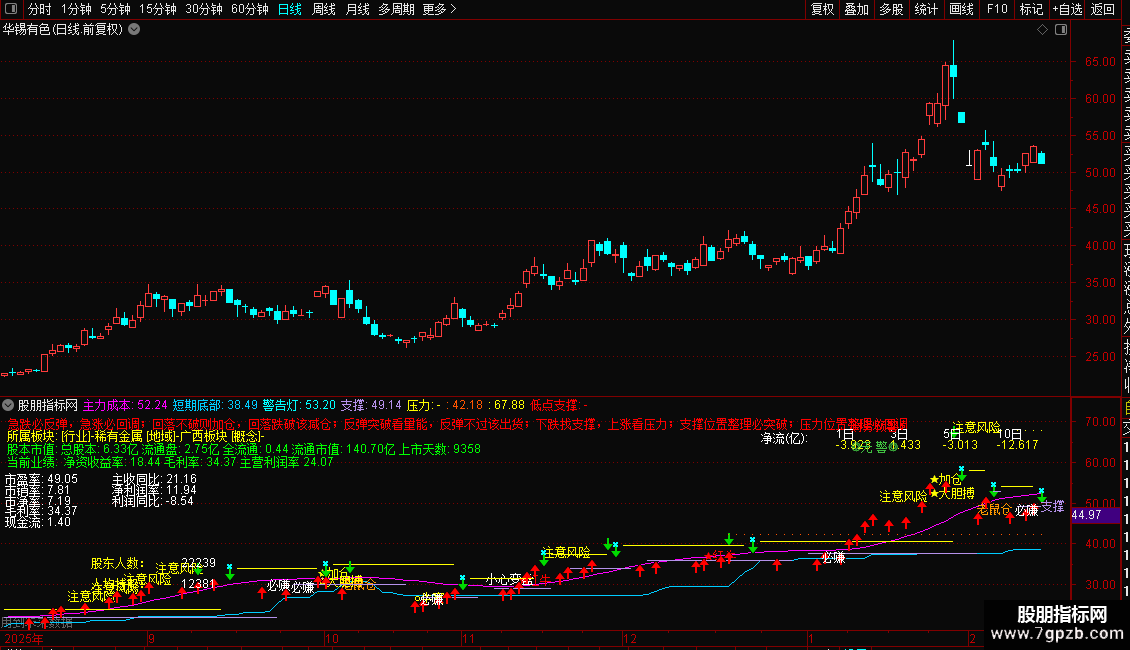
Task: Click the 65.00 price axis label
Action: click(x=1100, y=62)
